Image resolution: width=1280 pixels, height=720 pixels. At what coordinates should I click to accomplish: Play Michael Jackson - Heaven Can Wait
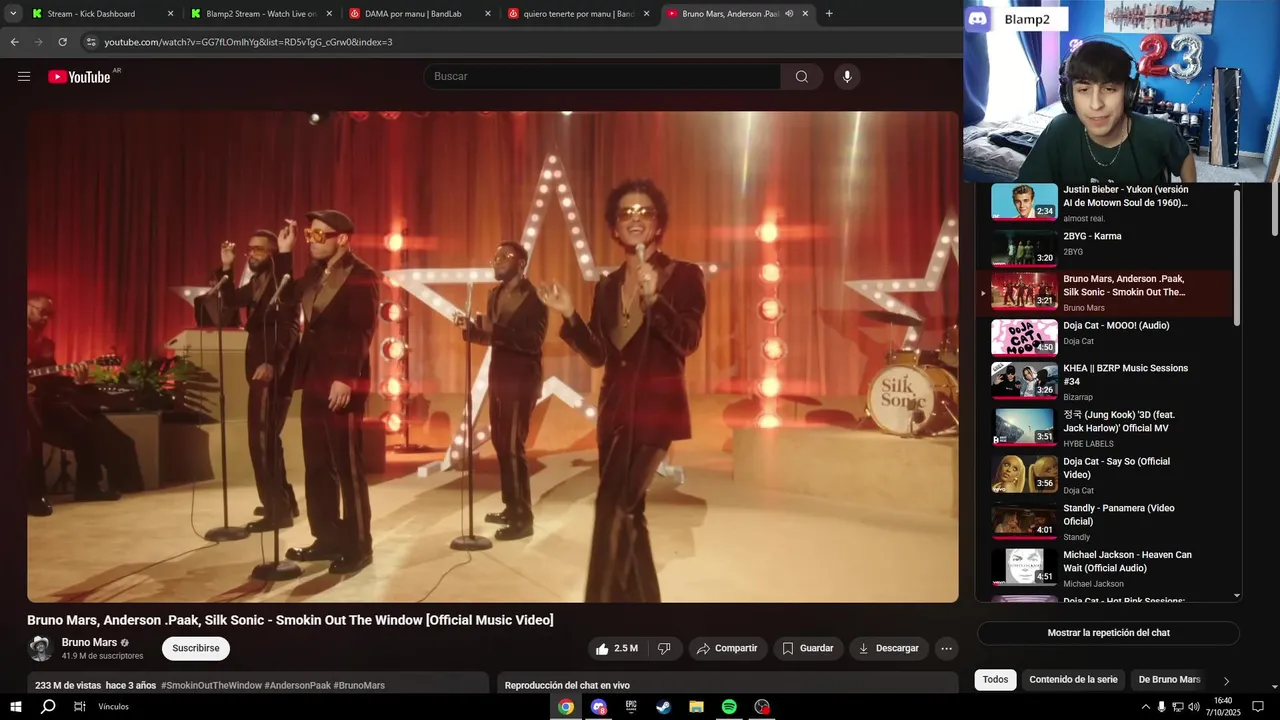click(x=1104, y=567)
